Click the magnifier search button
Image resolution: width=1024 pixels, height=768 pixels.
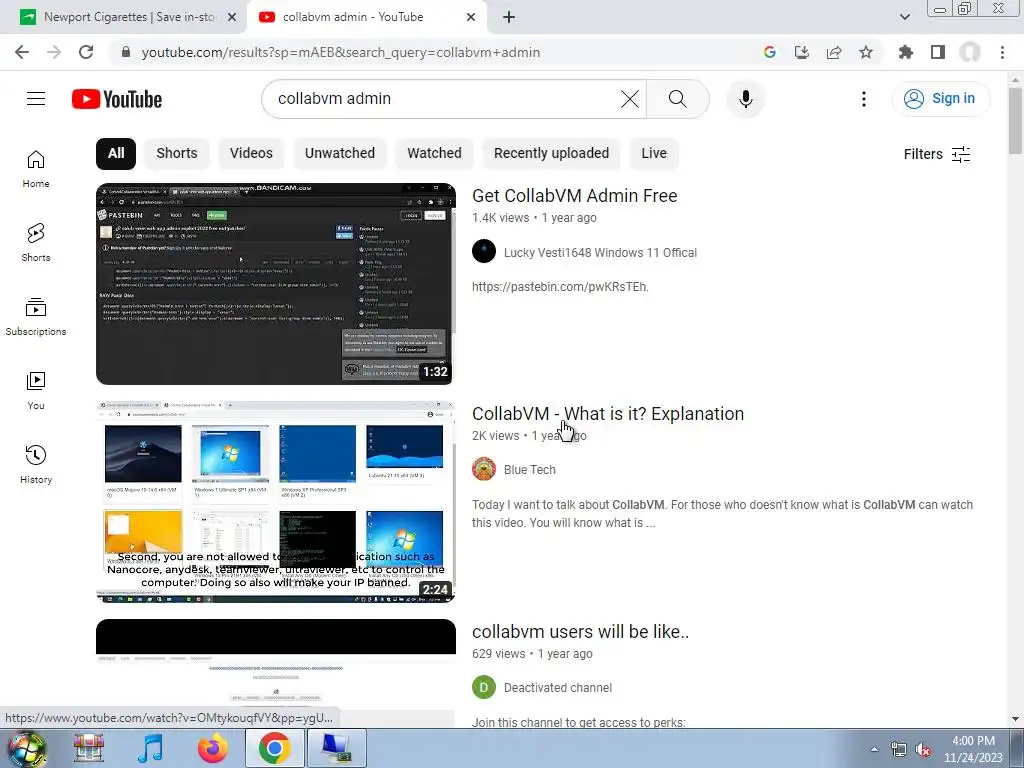coord(678,99)
